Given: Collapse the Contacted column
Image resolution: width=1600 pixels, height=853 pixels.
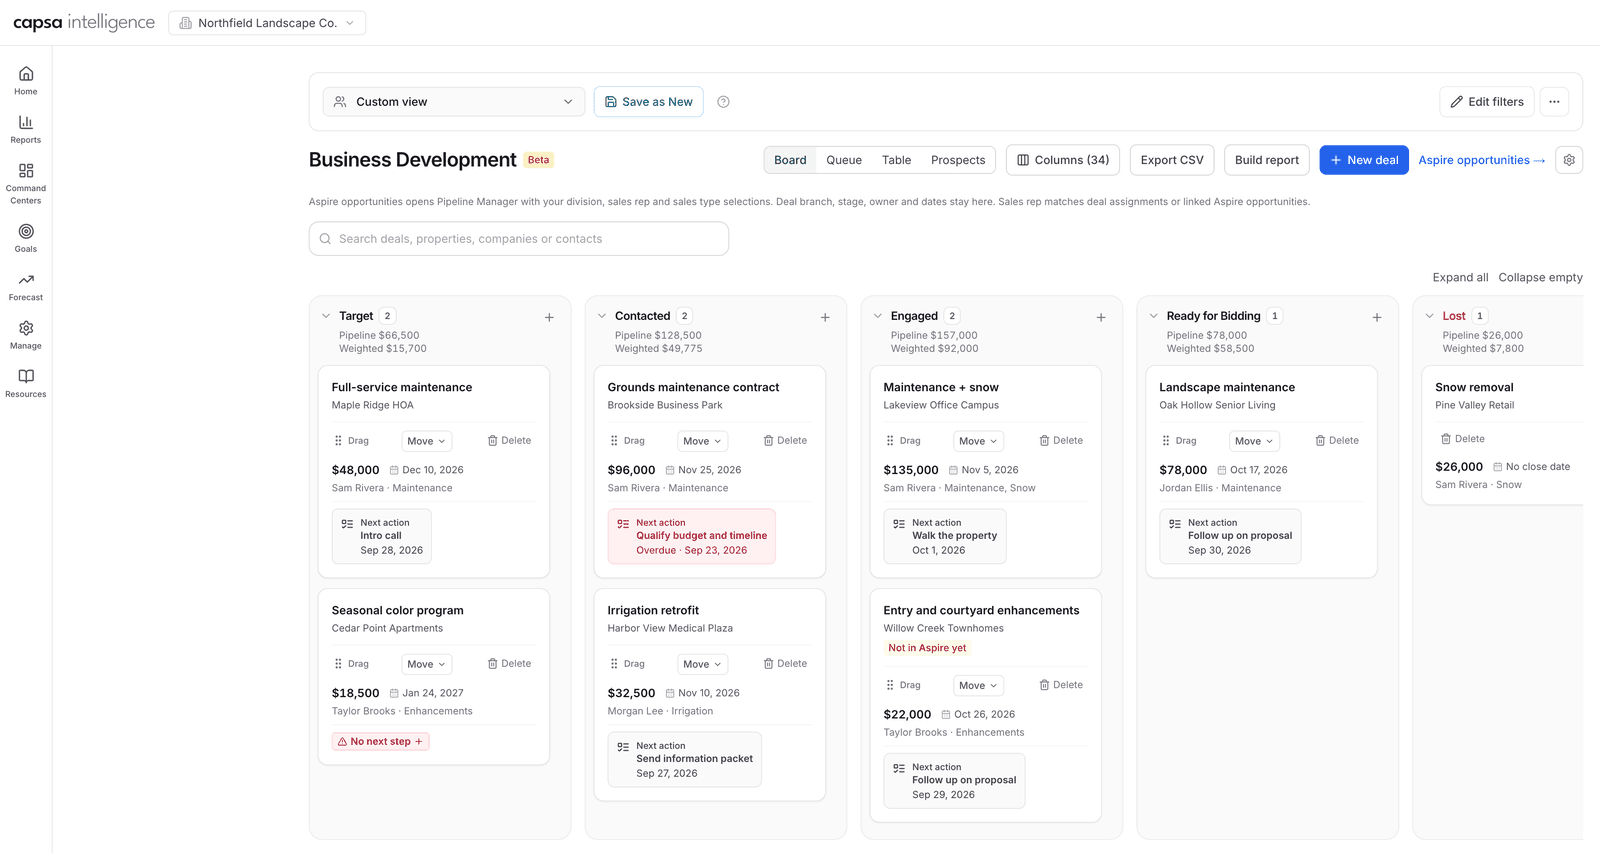Looking at the screenshot, I should [x=602, y=316].
